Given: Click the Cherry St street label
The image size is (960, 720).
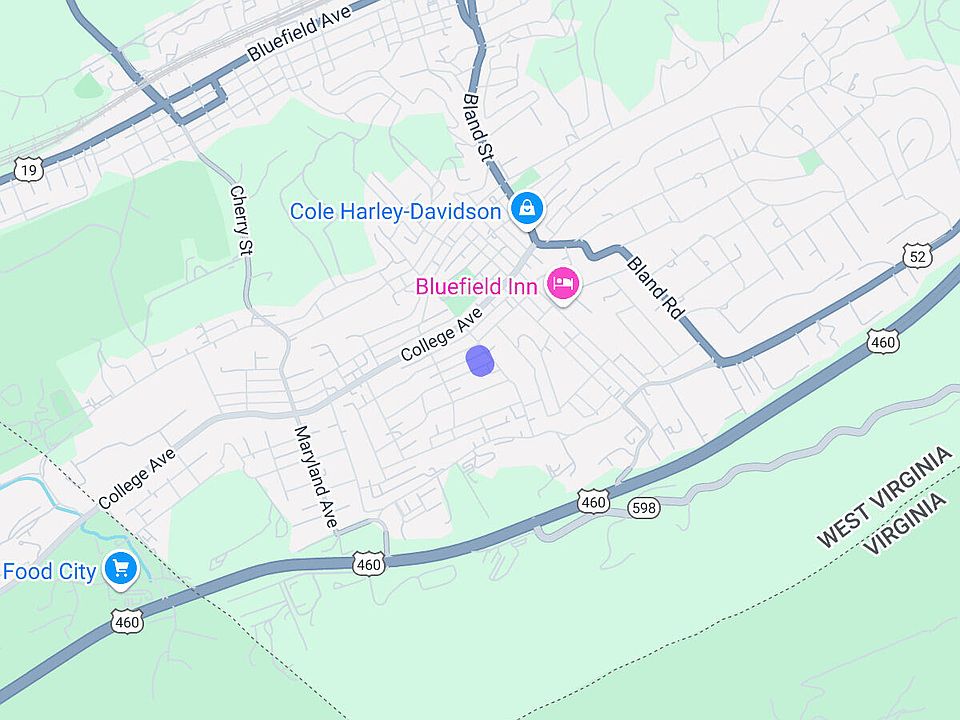Looking at the screenshot, I should point(241,220).
